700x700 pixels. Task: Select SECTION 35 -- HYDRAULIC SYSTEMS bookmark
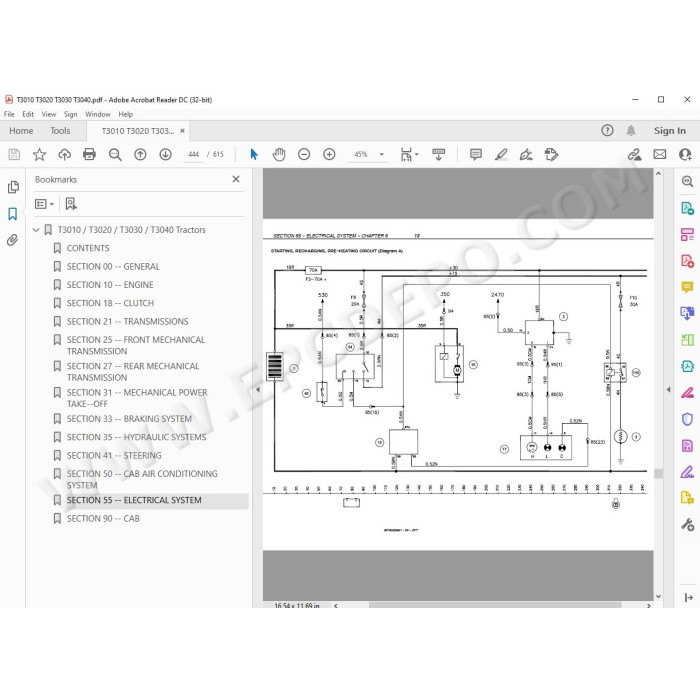136,437
